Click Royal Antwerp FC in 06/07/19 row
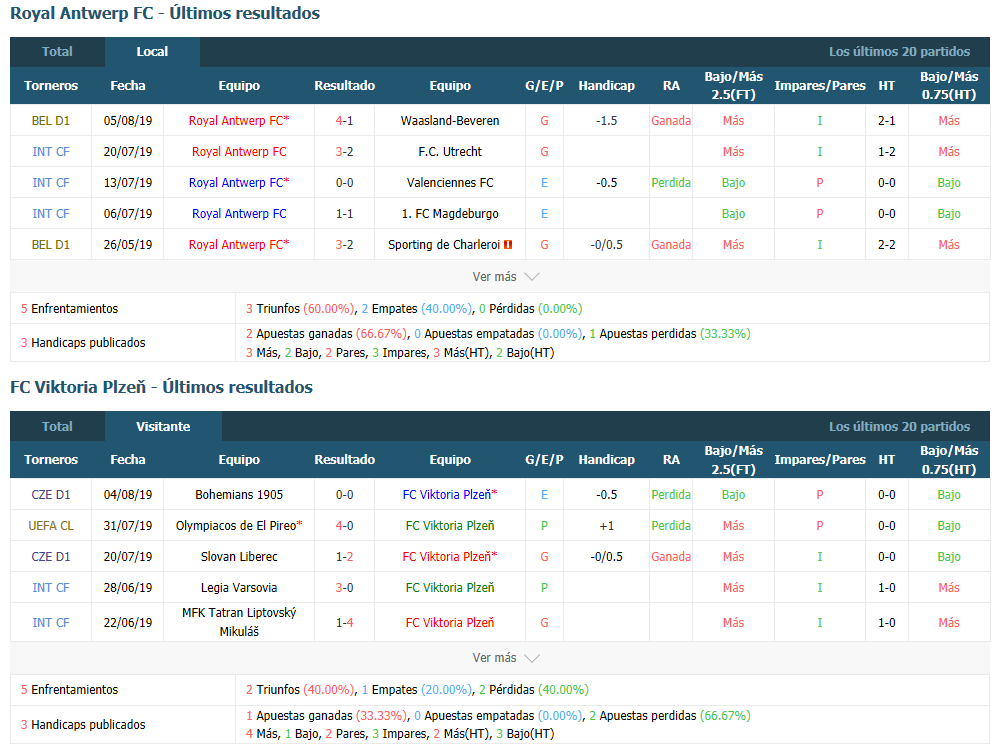Viewport: 999px width, 750px height. (x=239, y=214)
